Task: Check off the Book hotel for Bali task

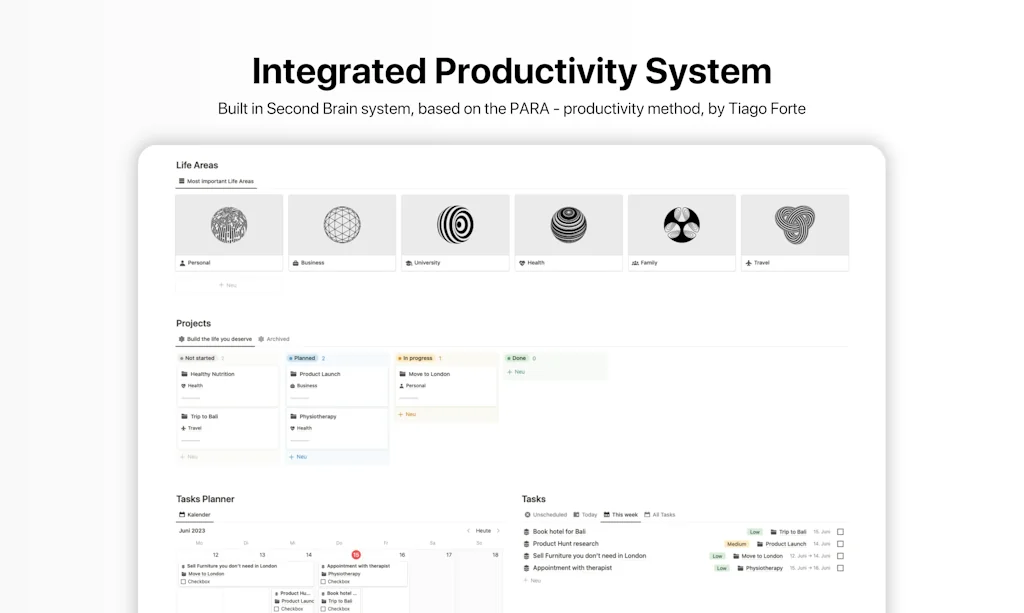Action: 840,531
